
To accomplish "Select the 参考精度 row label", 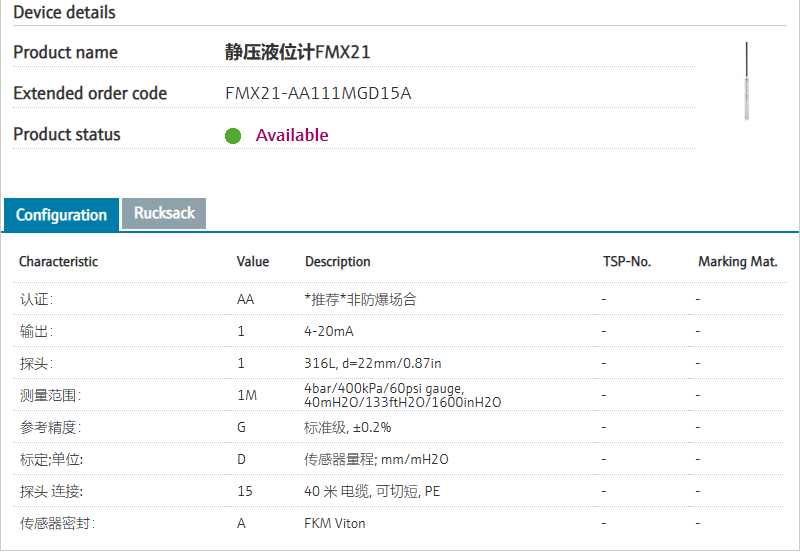I will point(49,427).
